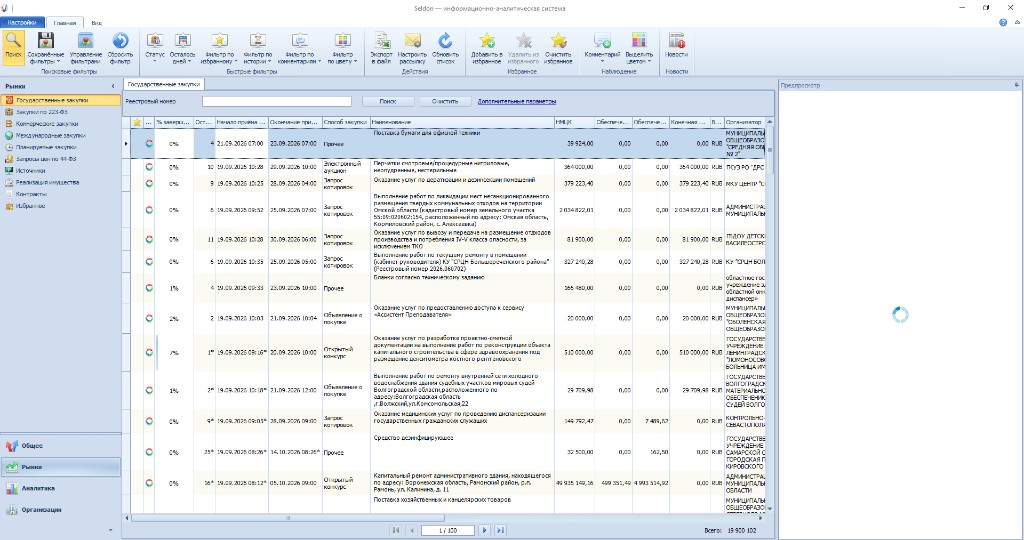Open Дополнительные параметры link
This screenshot has width=1024, height=540.
click(x=517, y=101)
